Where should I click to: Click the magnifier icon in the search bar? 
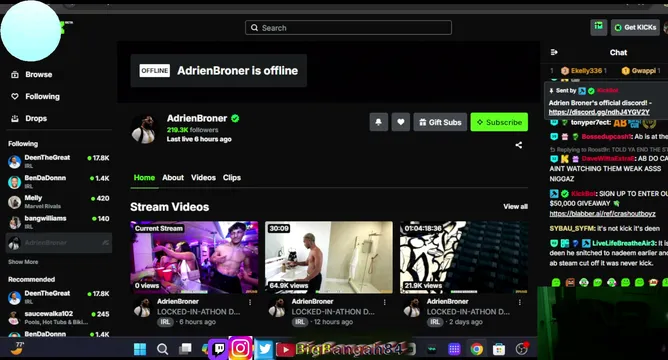coord(254,28)
